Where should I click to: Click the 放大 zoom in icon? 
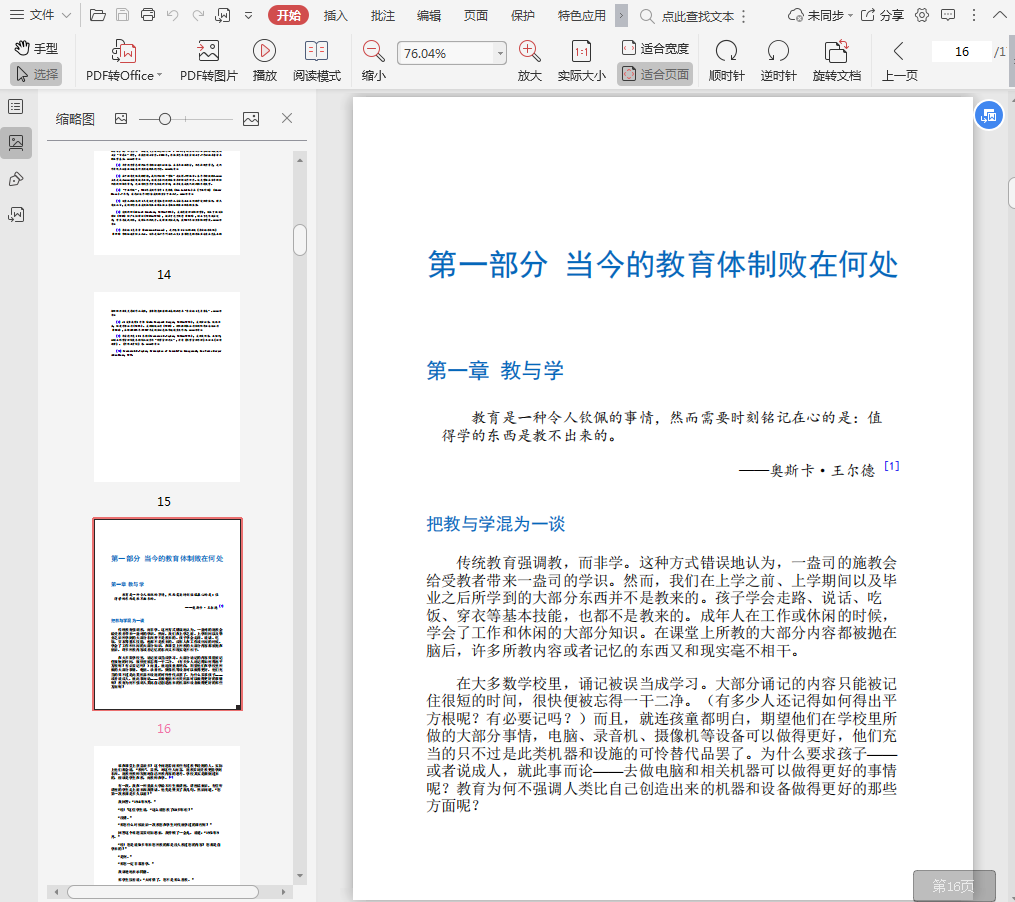coord(529,52)
